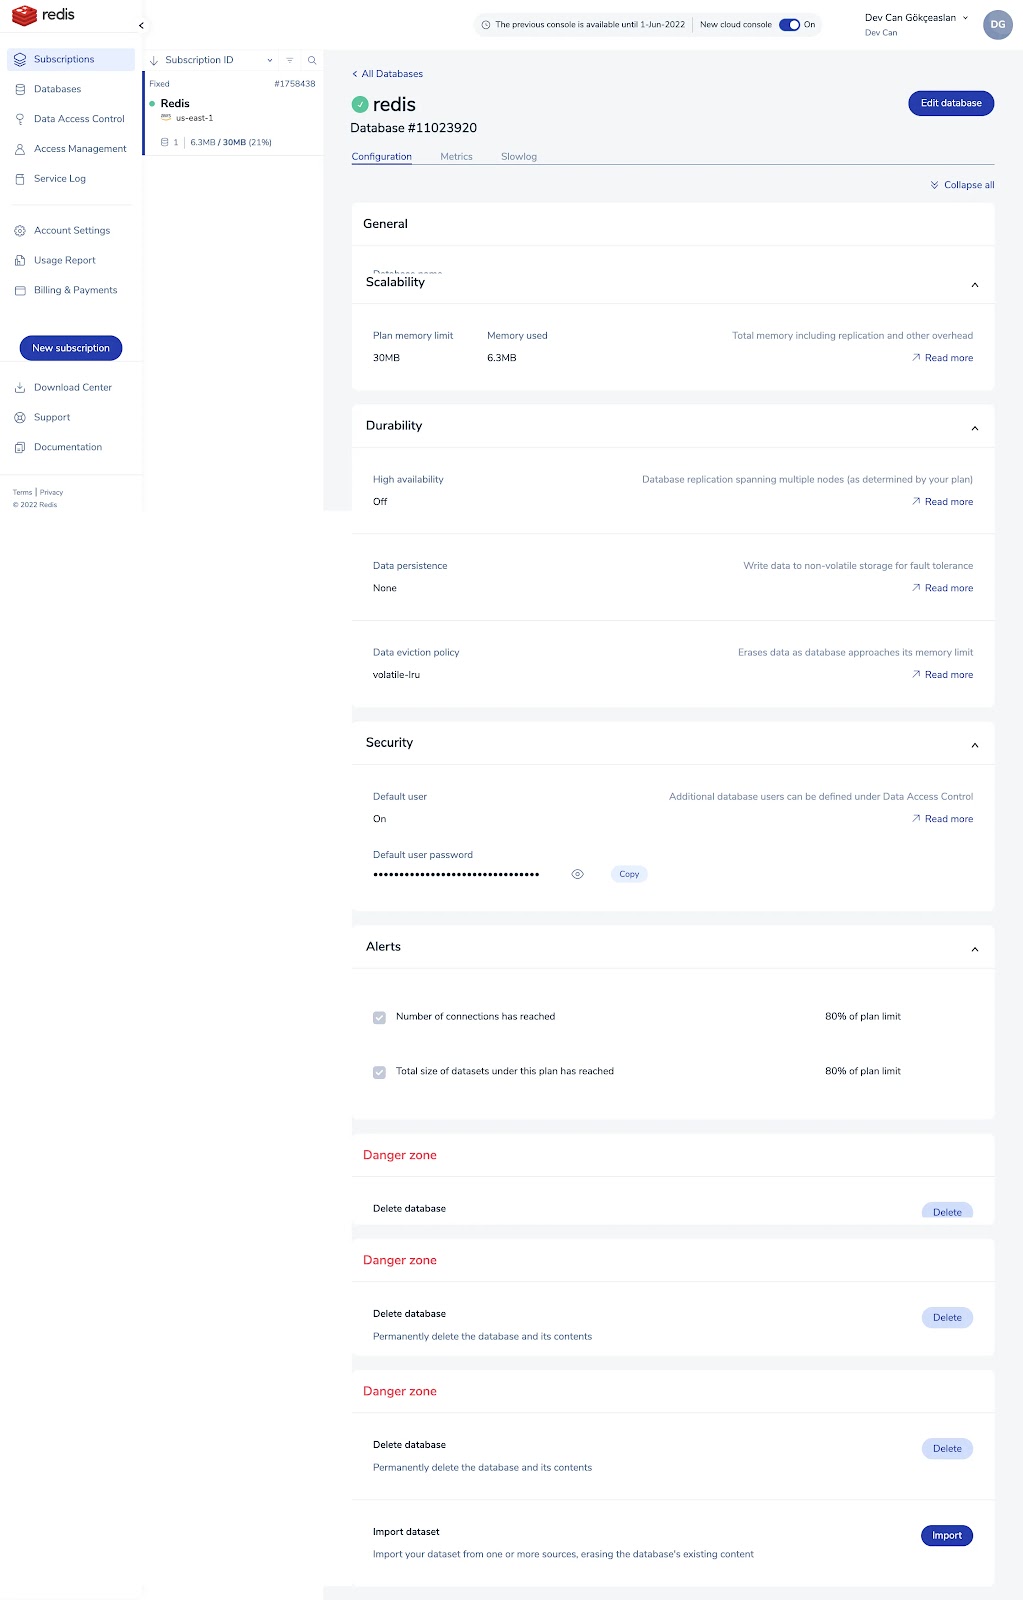The image size is (1023, 1600).
Task: Collapse the Scalability section chevron
Action: (x=975, y=285)
